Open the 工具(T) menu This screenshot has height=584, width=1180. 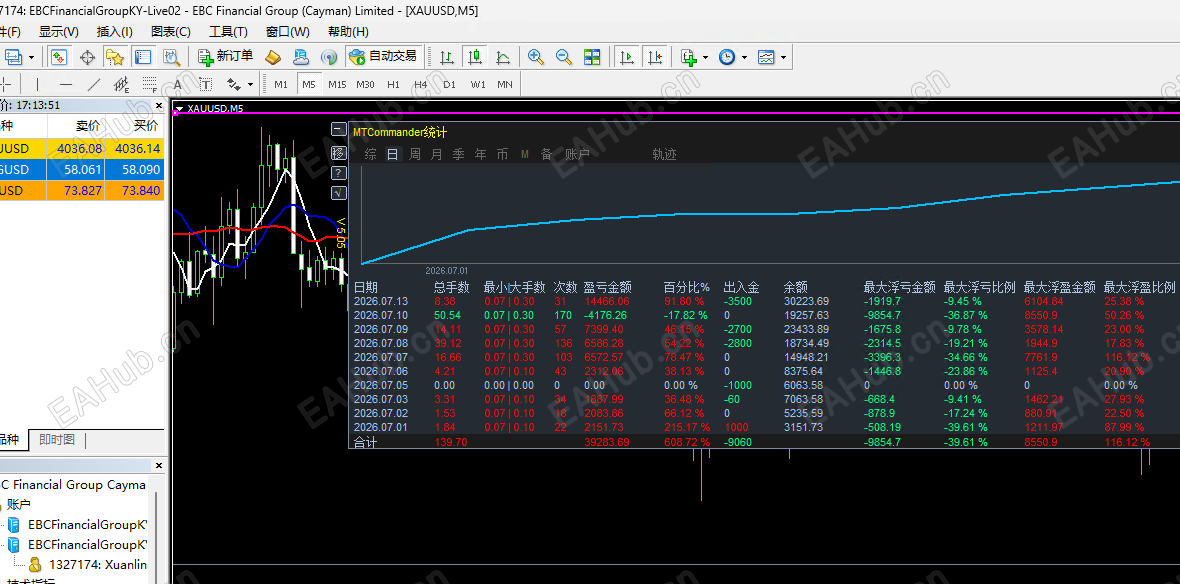228,32
